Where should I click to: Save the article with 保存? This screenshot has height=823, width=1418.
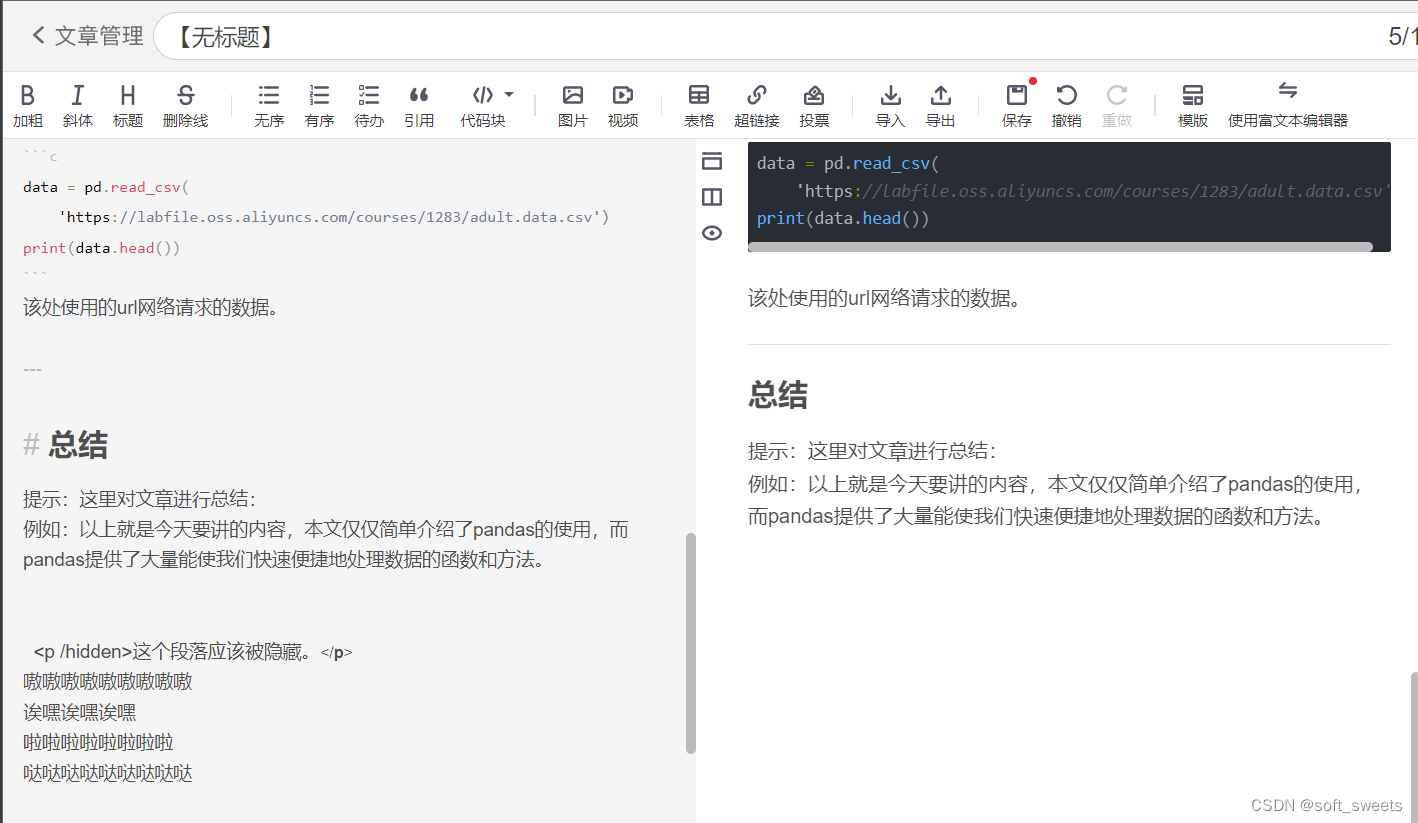pos(1017,106)
